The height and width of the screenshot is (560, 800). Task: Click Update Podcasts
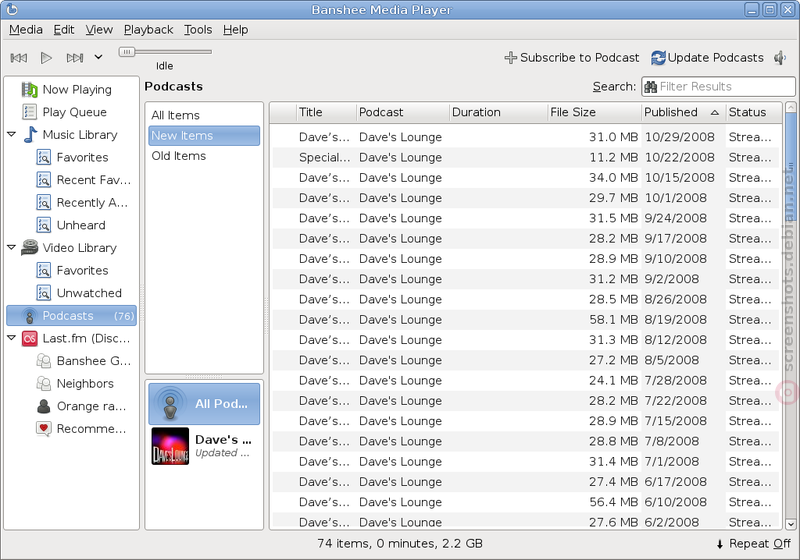coord(707,58)
